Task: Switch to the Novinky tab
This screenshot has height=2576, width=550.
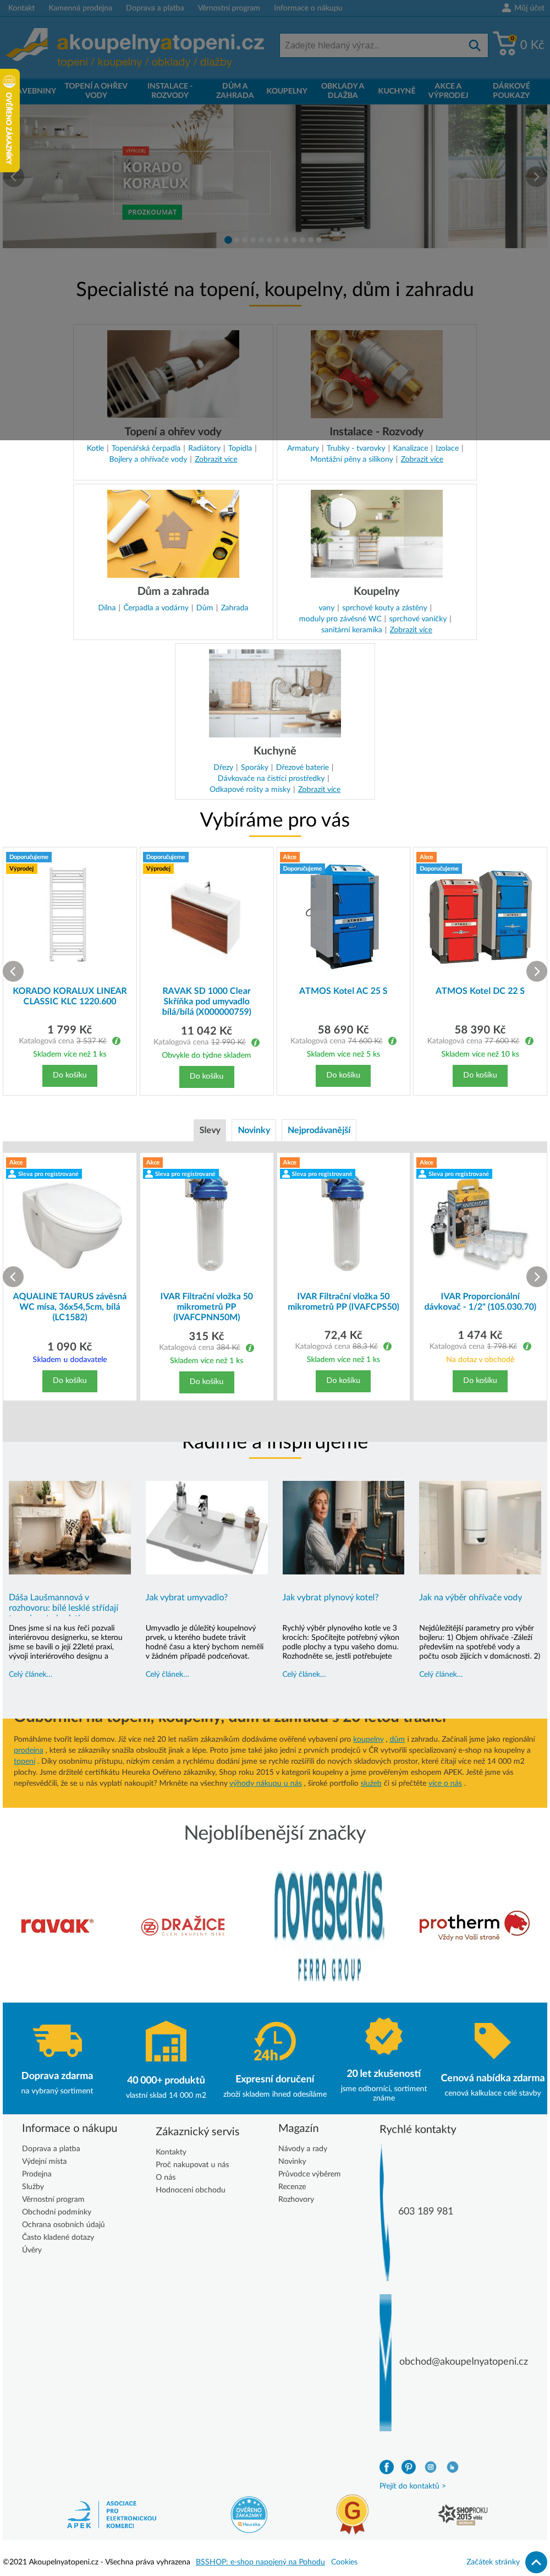Action: [254, 1130]
